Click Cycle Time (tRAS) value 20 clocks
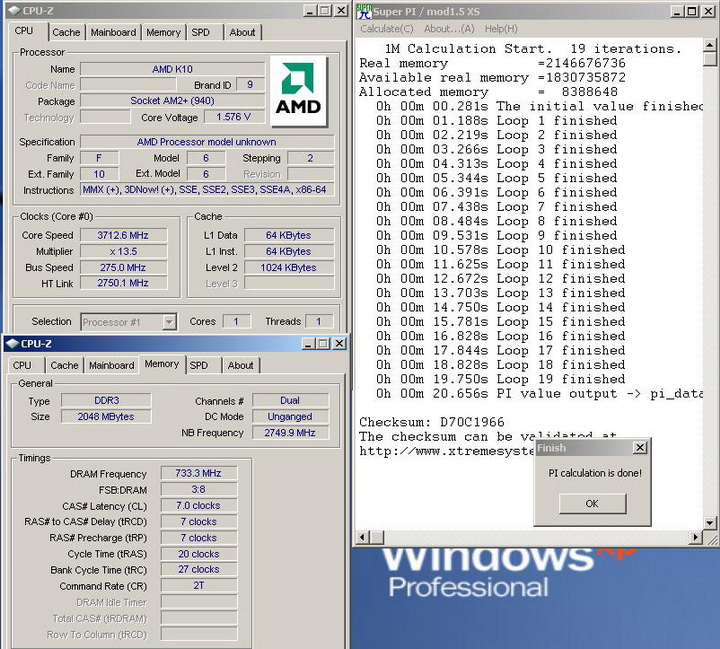Viewport: 720px width, 649px height. 199,554
